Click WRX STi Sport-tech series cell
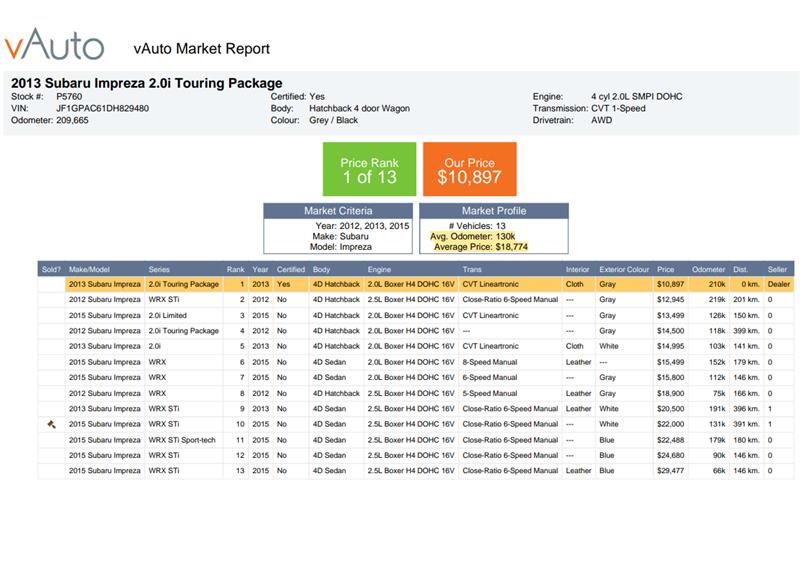 coord(182,440)
